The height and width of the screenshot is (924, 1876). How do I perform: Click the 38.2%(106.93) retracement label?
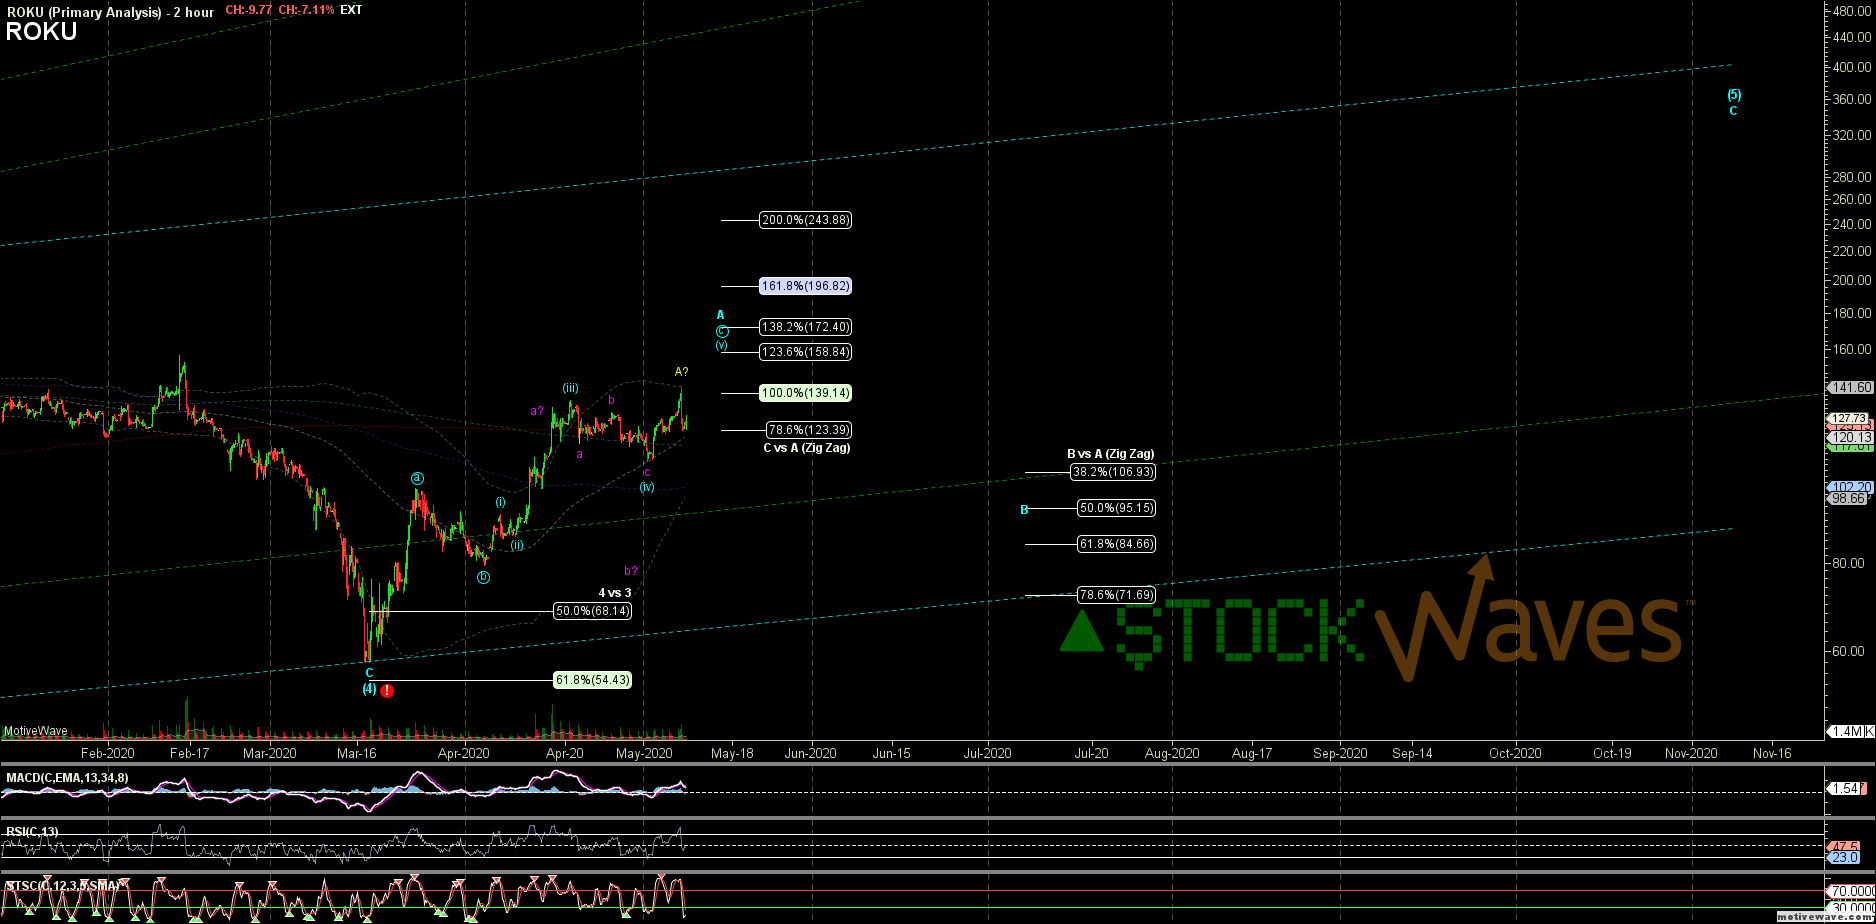pyautogui.click(x=1112, y=472)
